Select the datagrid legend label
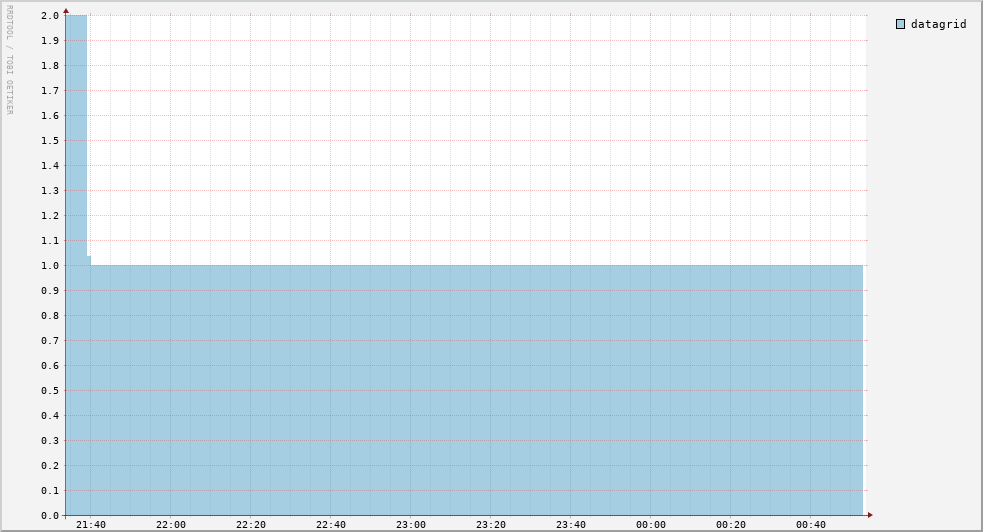This screenshot has width=983, height=532. [938, 24]
